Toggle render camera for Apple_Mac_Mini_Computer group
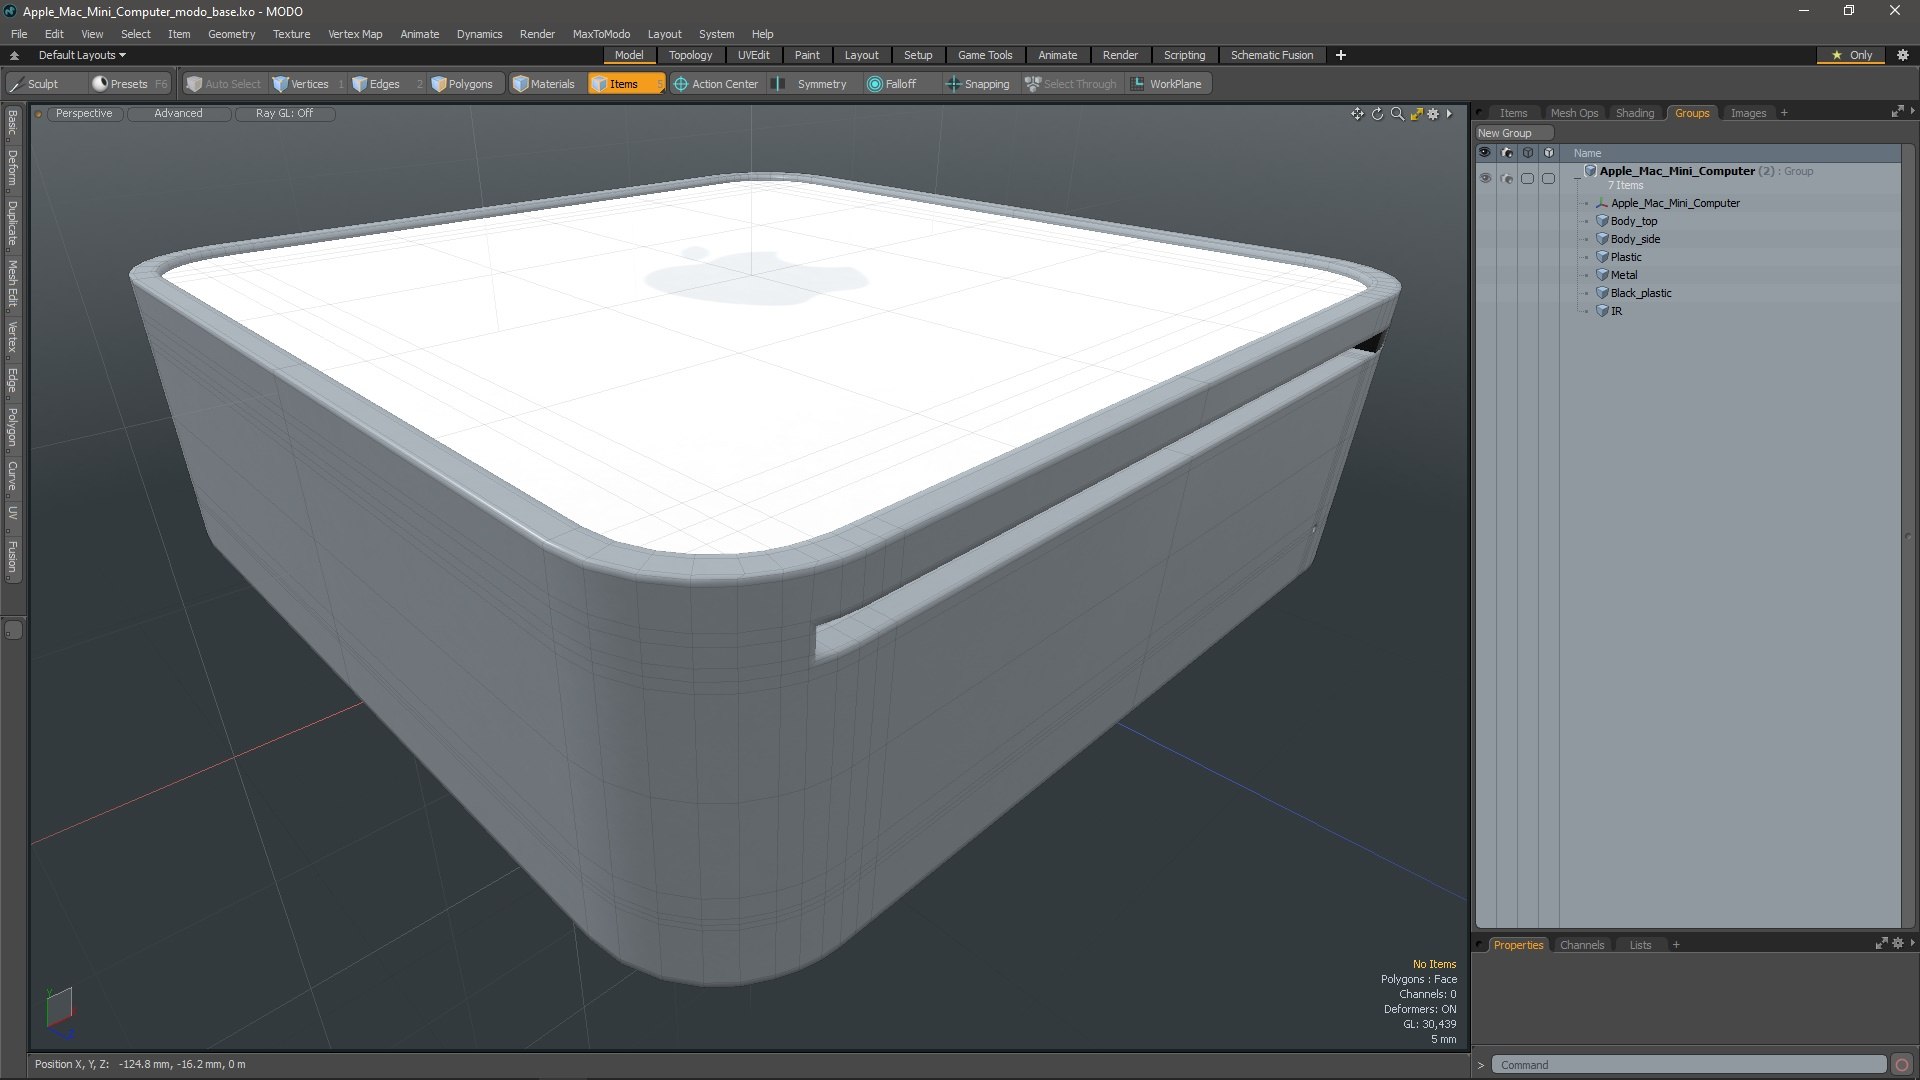The image size is (1920, 1080). click(1506, 178)
